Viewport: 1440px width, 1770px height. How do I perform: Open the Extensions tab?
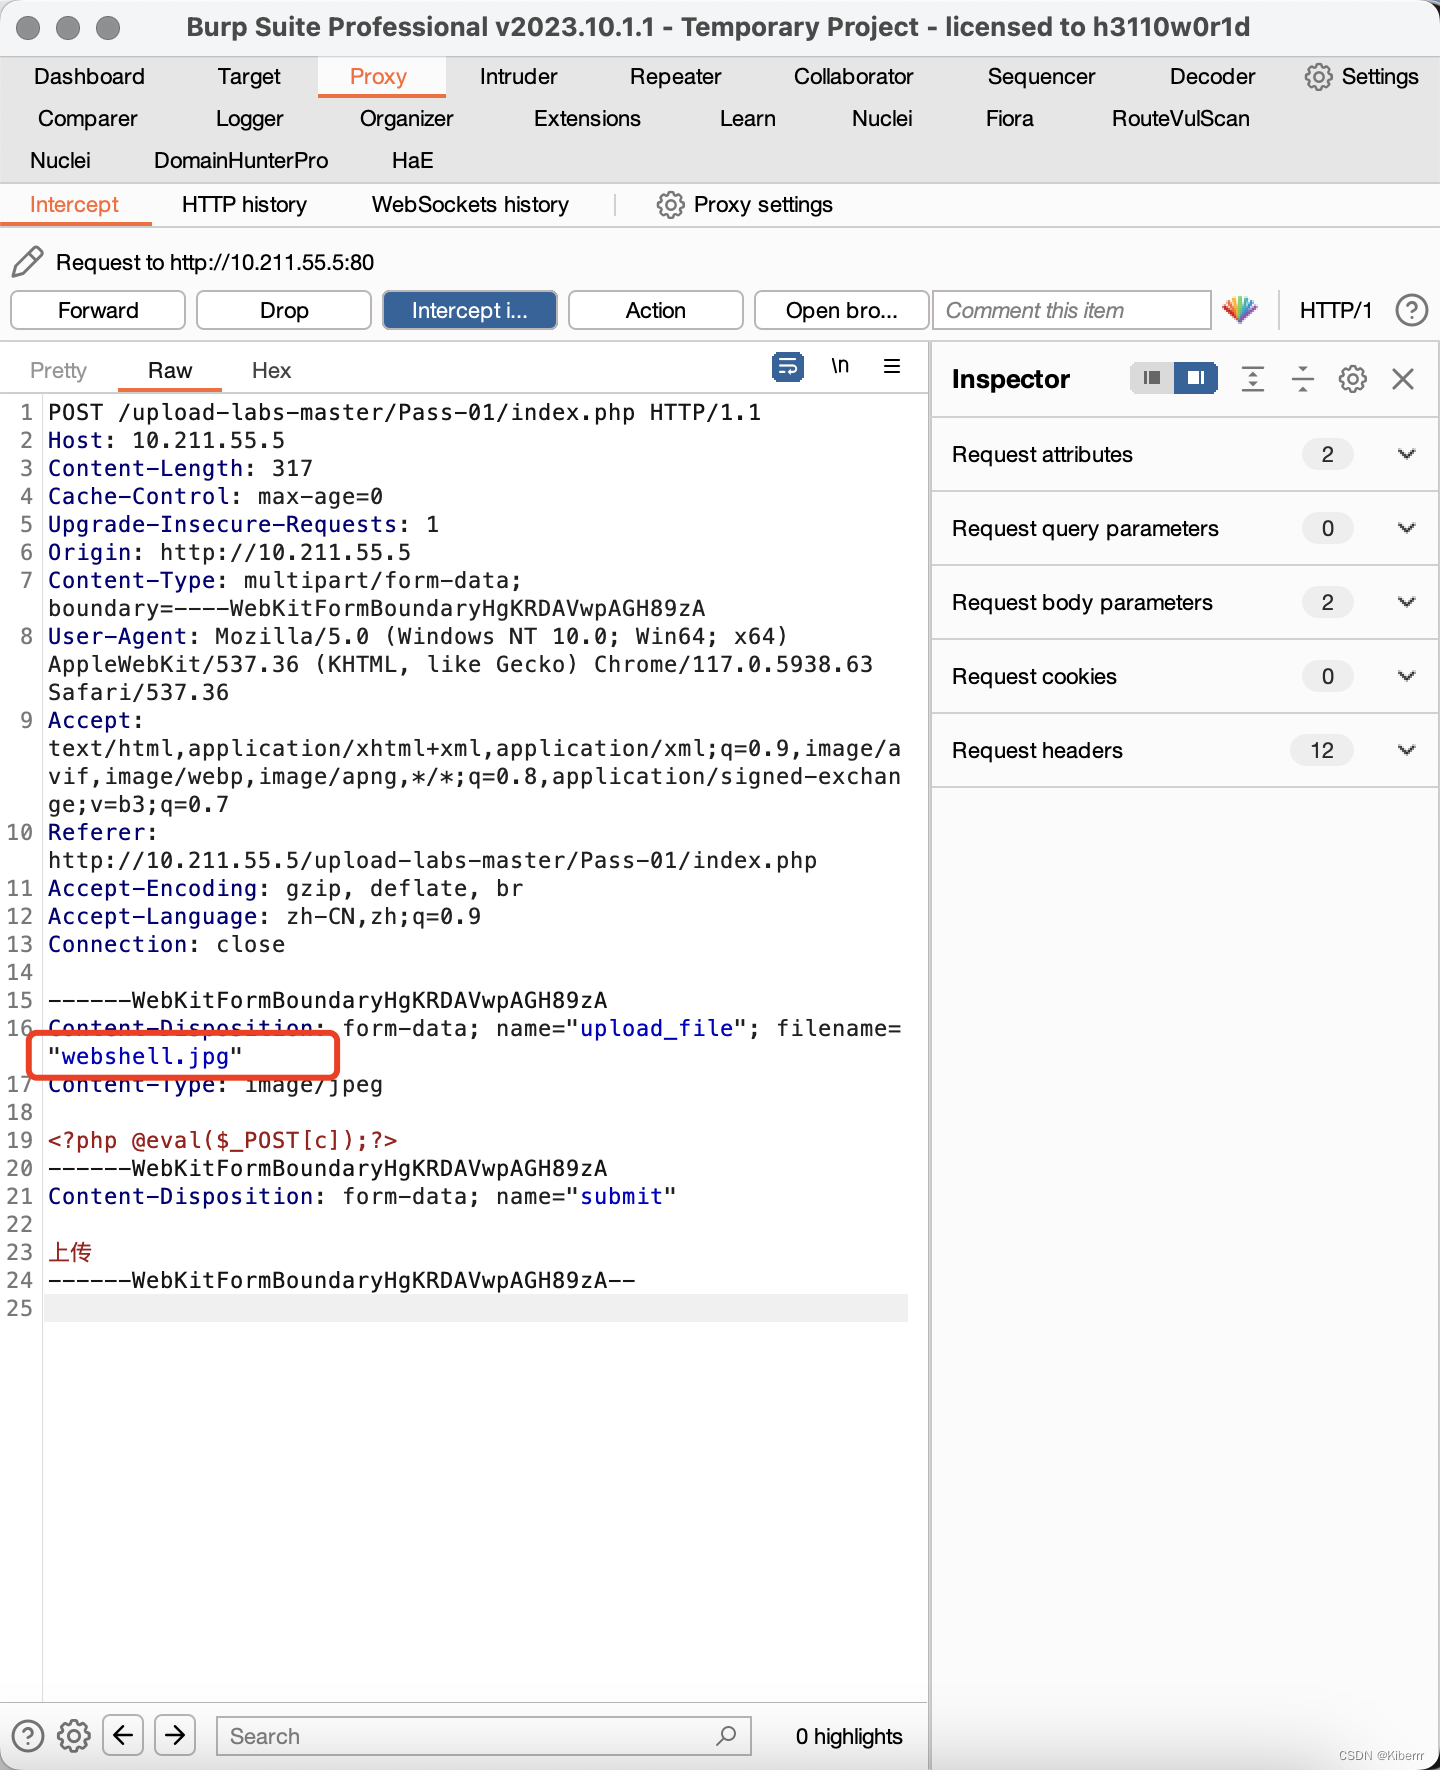click(x=587, y=119)
